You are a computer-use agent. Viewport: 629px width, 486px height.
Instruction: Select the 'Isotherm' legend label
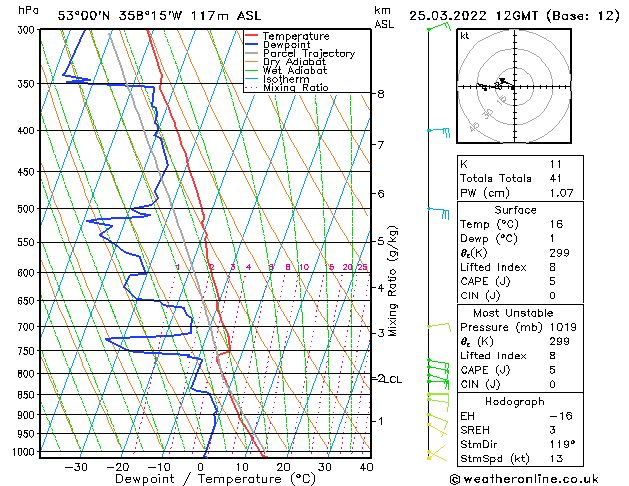286,79
